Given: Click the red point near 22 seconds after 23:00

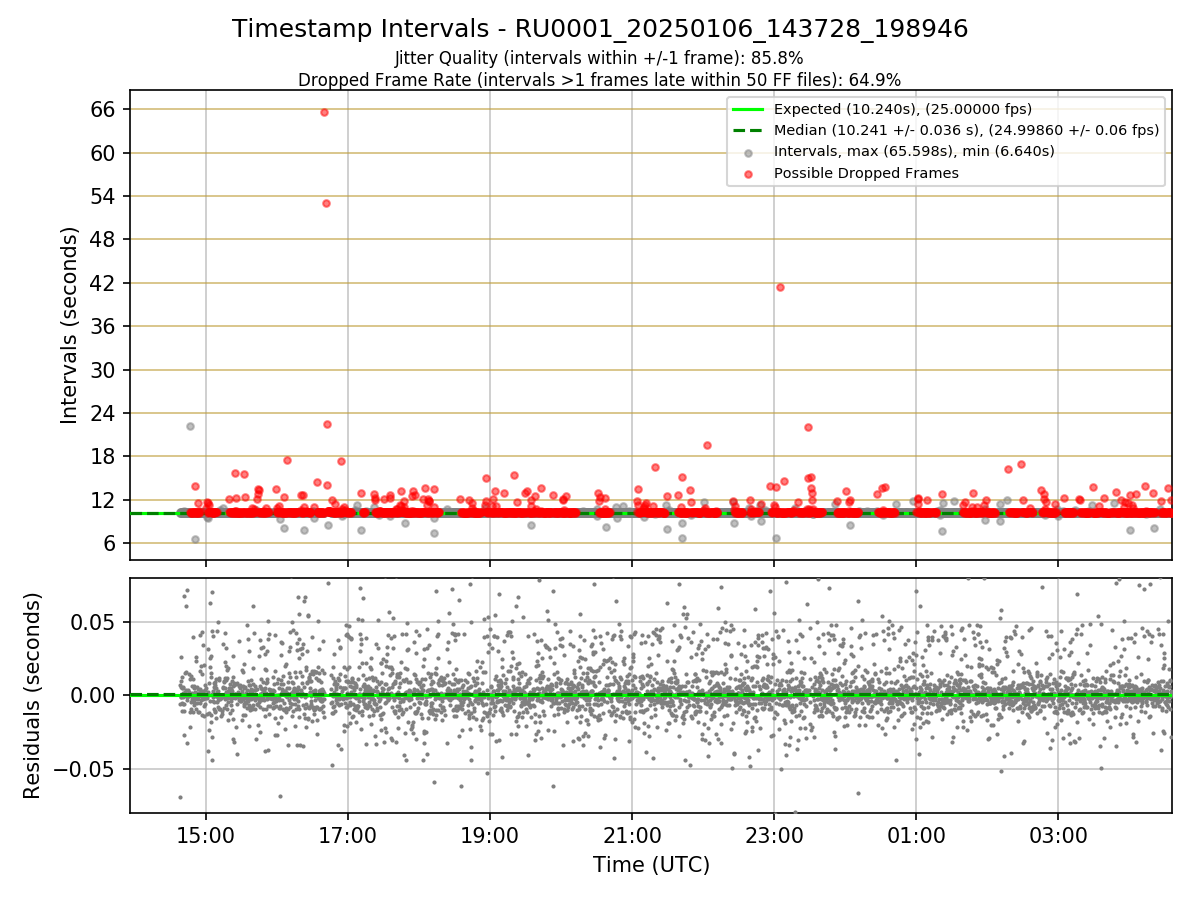Looking at the screenshot, I should coord(808,427).
